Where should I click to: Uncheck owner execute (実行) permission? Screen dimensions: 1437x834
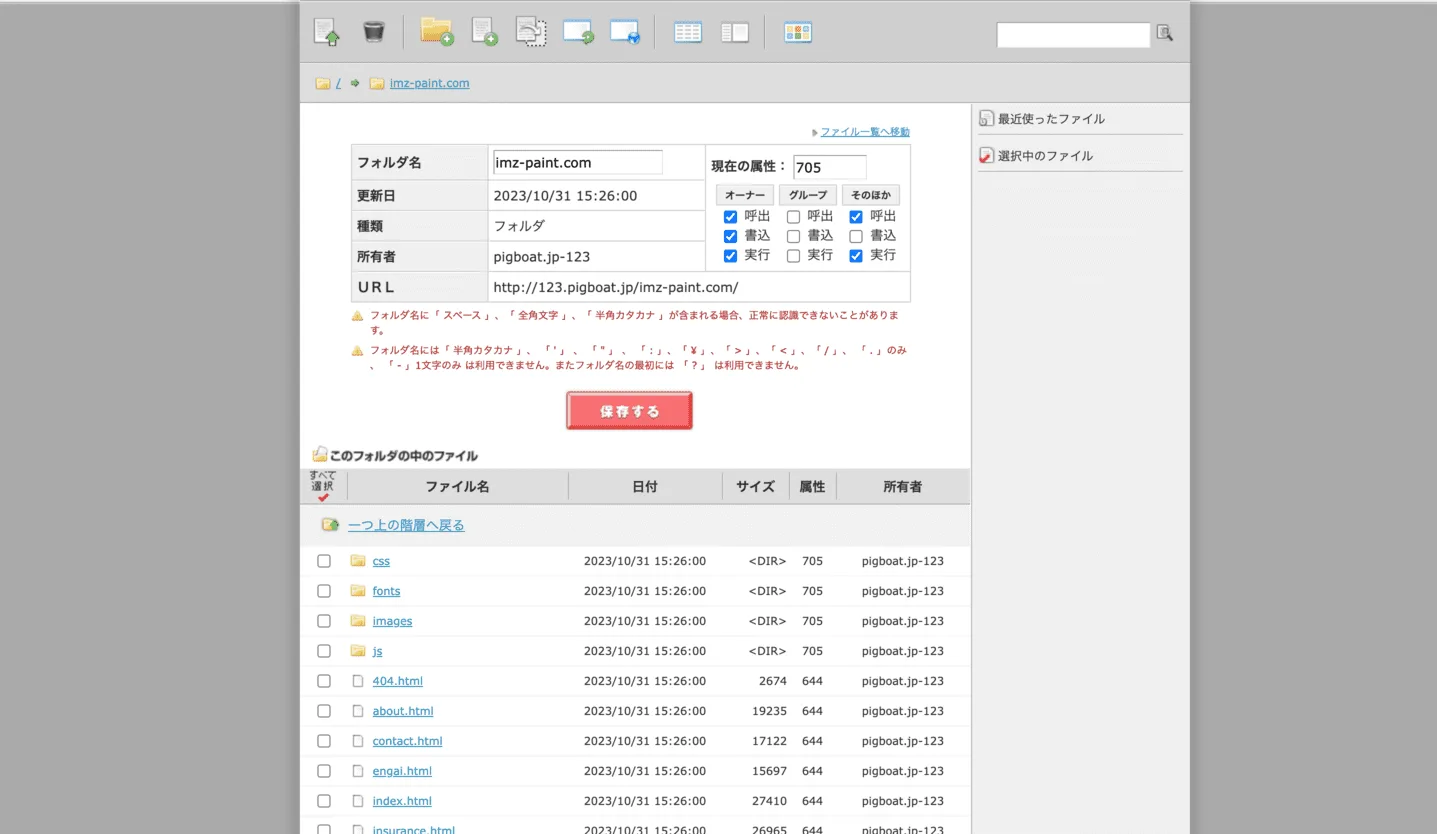[730, 256]
